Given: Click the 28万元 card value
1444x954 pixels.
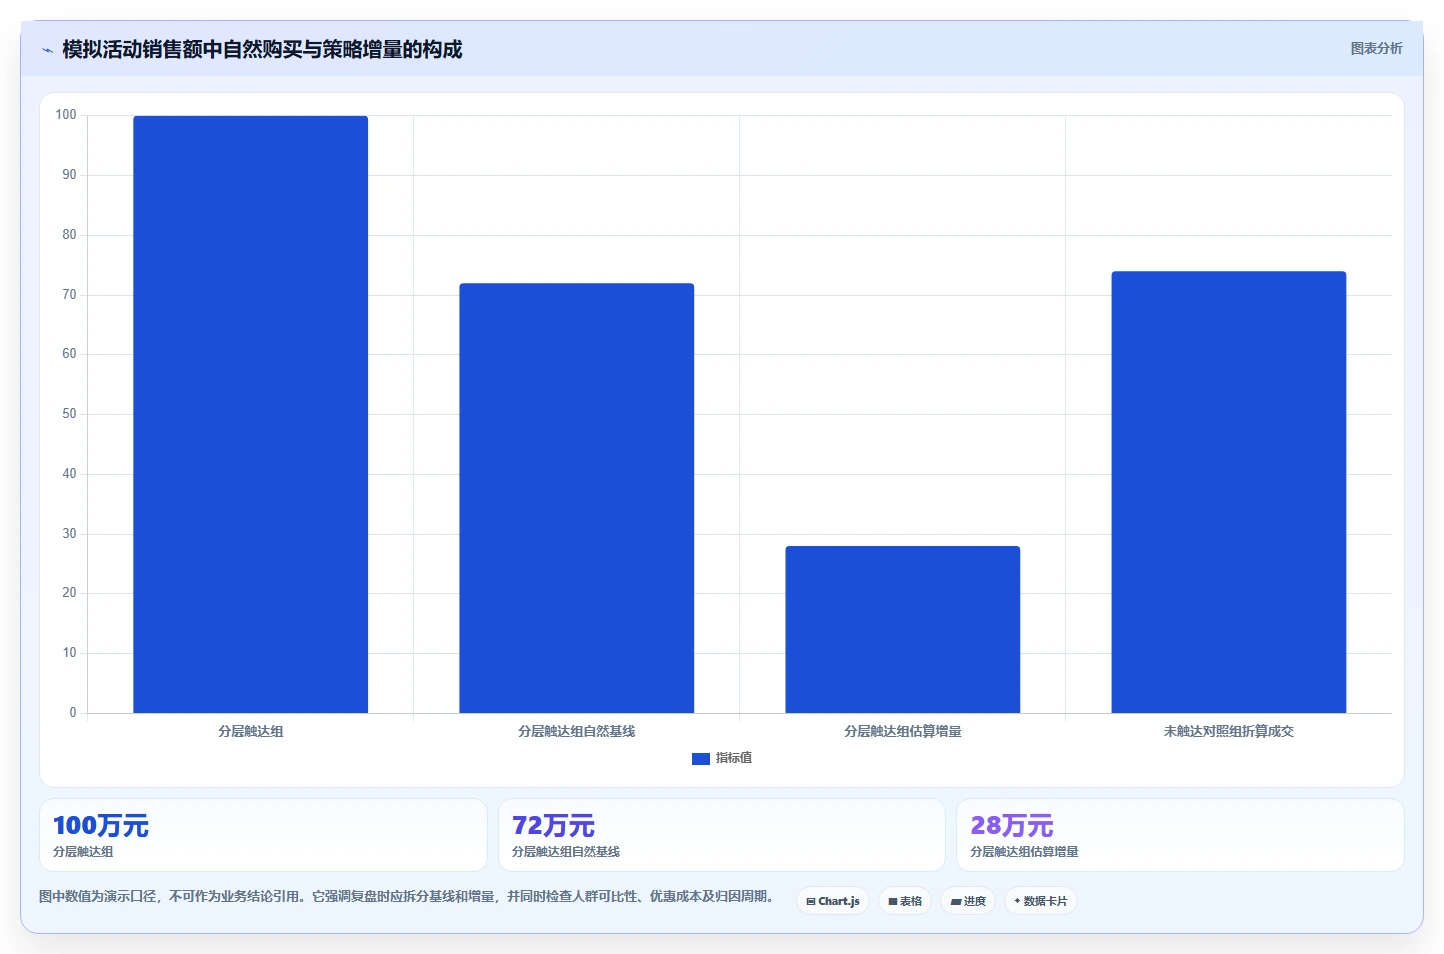Looking at the screenshot, I should pyautogui.click(x=1011, y=826).
